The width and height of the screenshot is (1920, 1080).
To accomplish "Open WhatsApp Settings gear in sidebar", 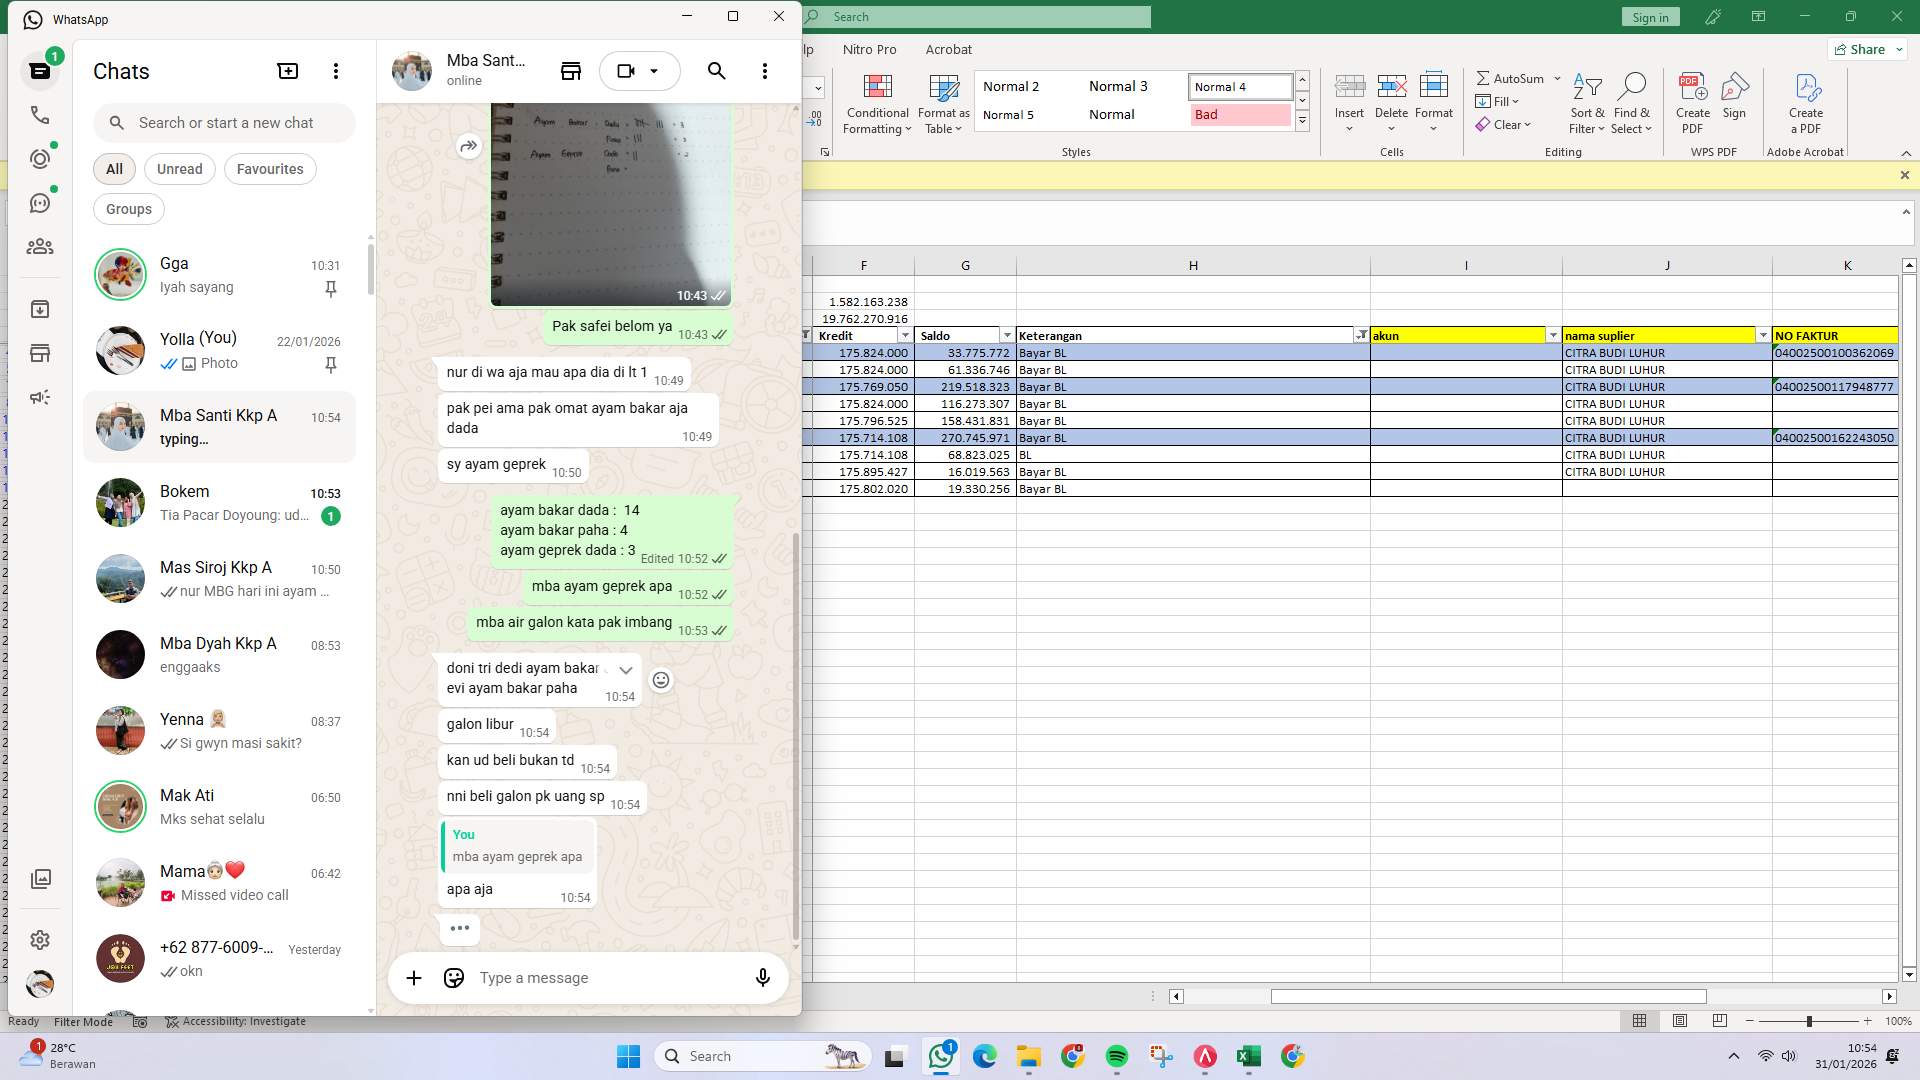I will pos(40,939).
